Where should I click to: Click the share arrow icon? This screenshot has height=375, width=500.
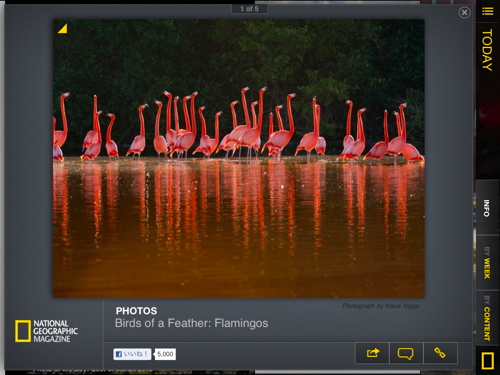pyautogui.click(x=372, y=353)
